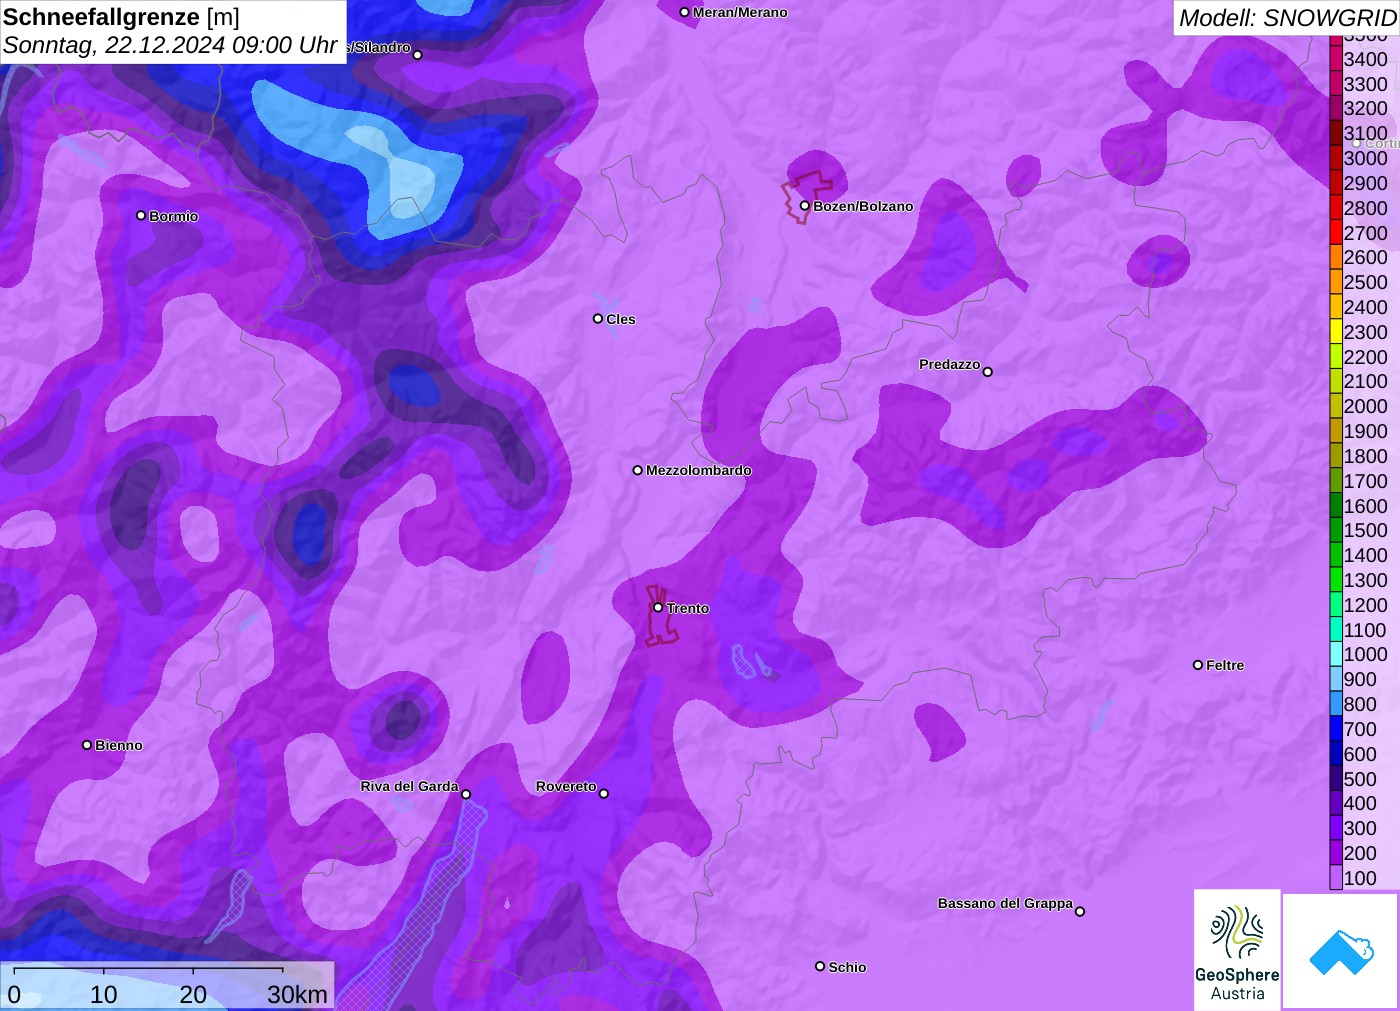This screenshot has height=1011, width=1400.
Task: Select the Predazzo marker dot
Action: click(988, 371)
